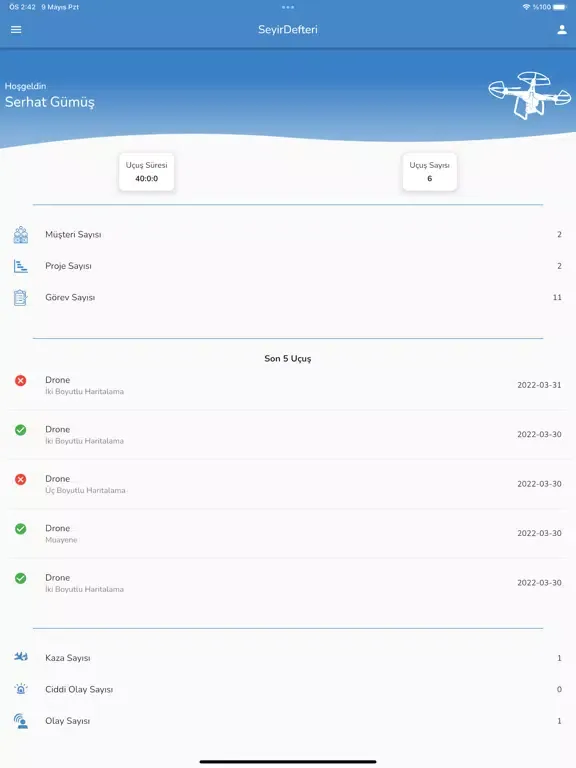Tap the home indicator bar
This screenshot has width=576, height=768.
[x=288, y=762]
